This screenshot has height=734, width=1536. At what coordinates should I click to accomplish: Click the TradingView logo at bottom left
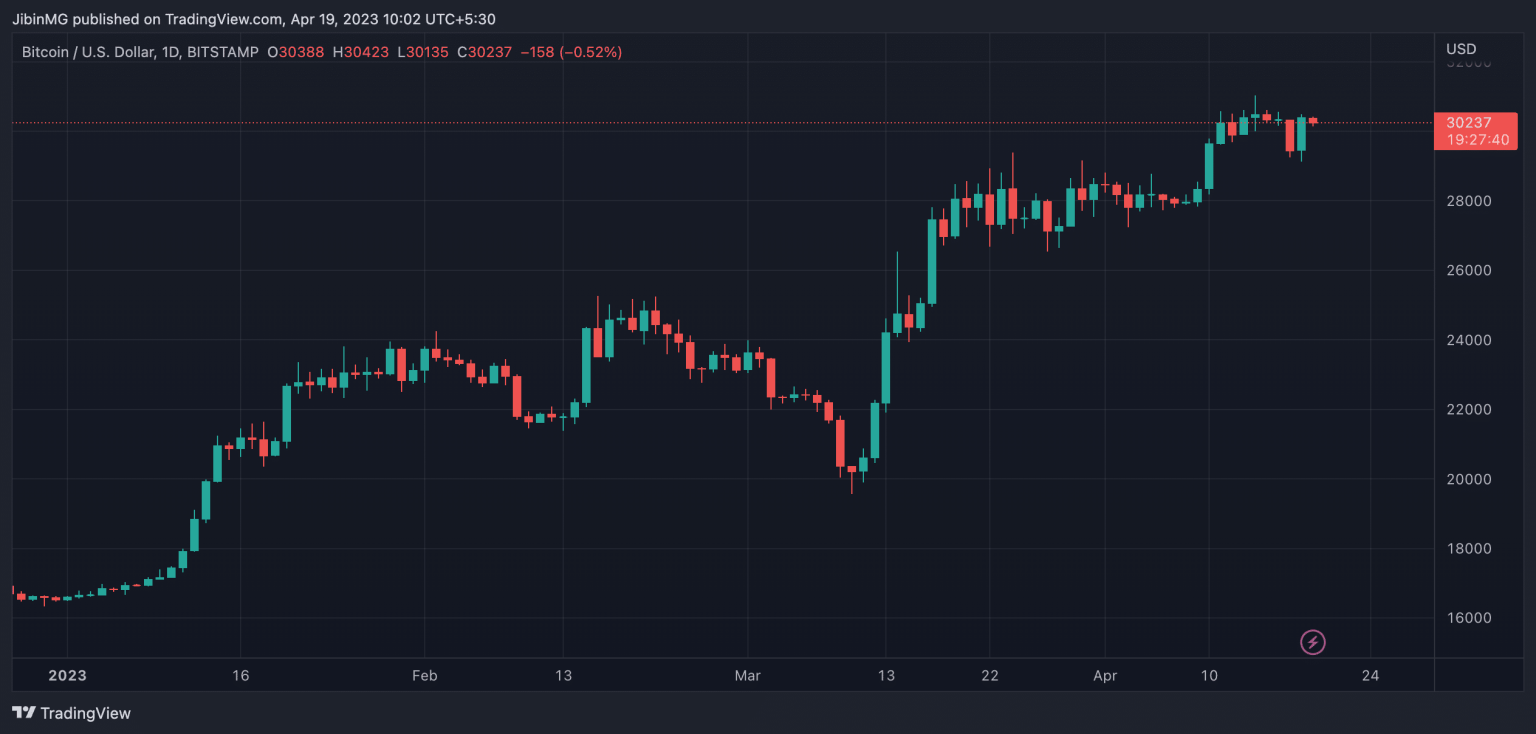pyautogui.click(x=22, y=713)
